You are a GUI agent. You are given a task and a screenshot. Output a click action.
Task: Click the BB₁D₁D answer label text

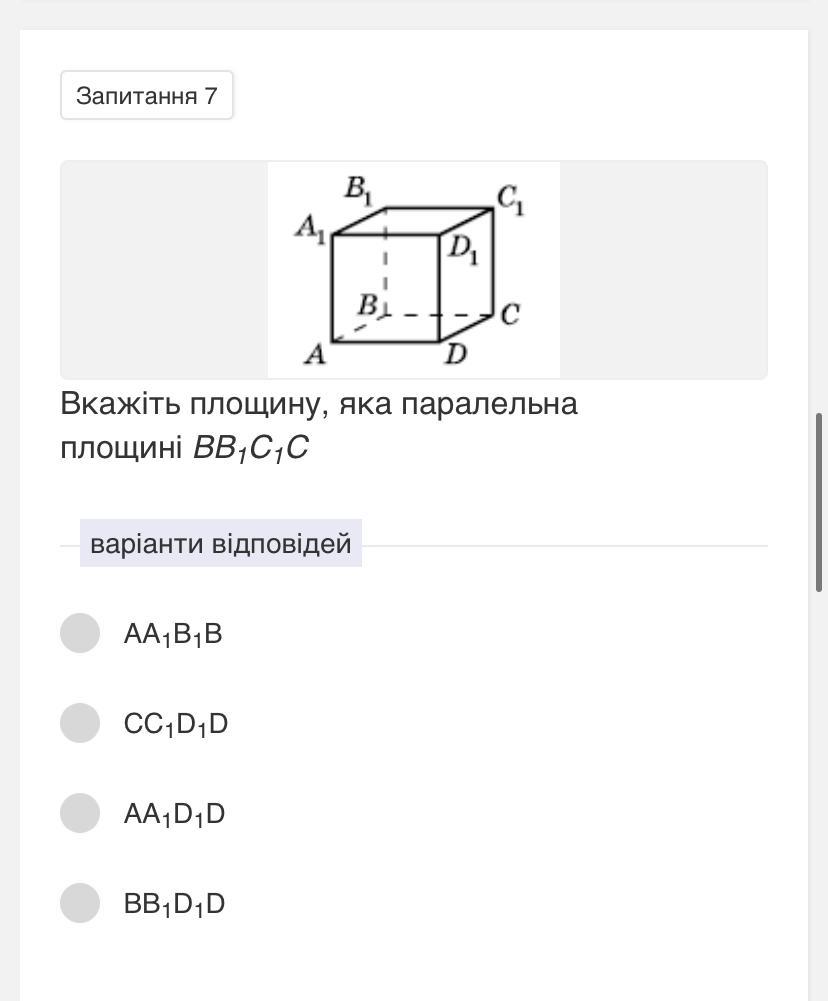point(174,905)
